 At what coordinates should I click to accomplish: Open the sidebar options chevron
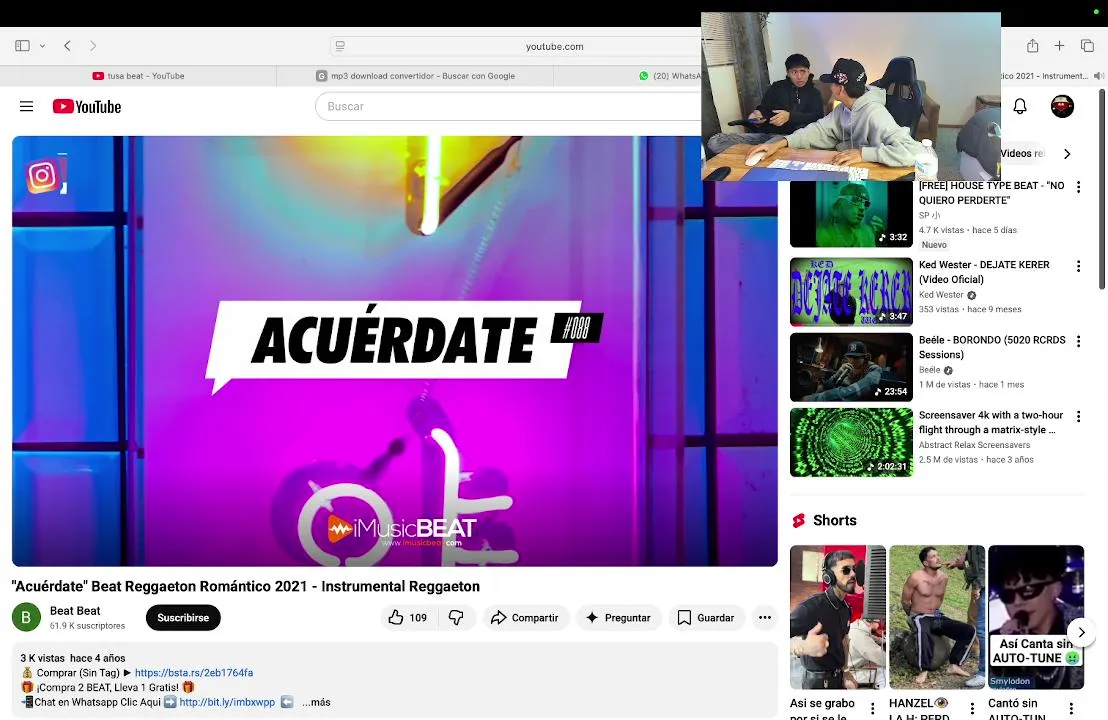42,46
